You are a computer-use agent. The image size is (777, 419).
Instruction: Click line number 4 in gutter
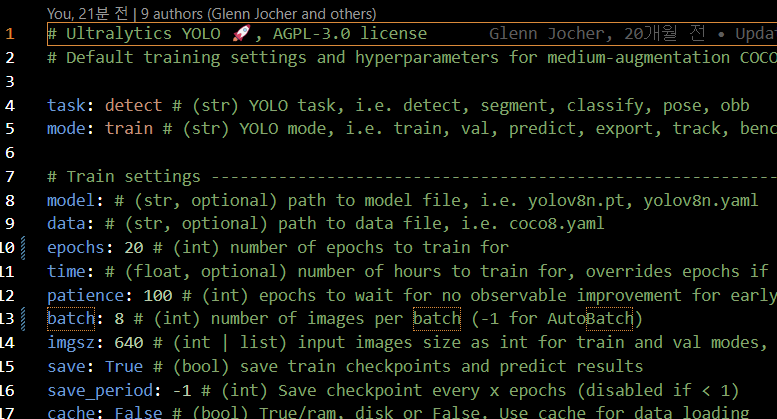tap(10, 105)
